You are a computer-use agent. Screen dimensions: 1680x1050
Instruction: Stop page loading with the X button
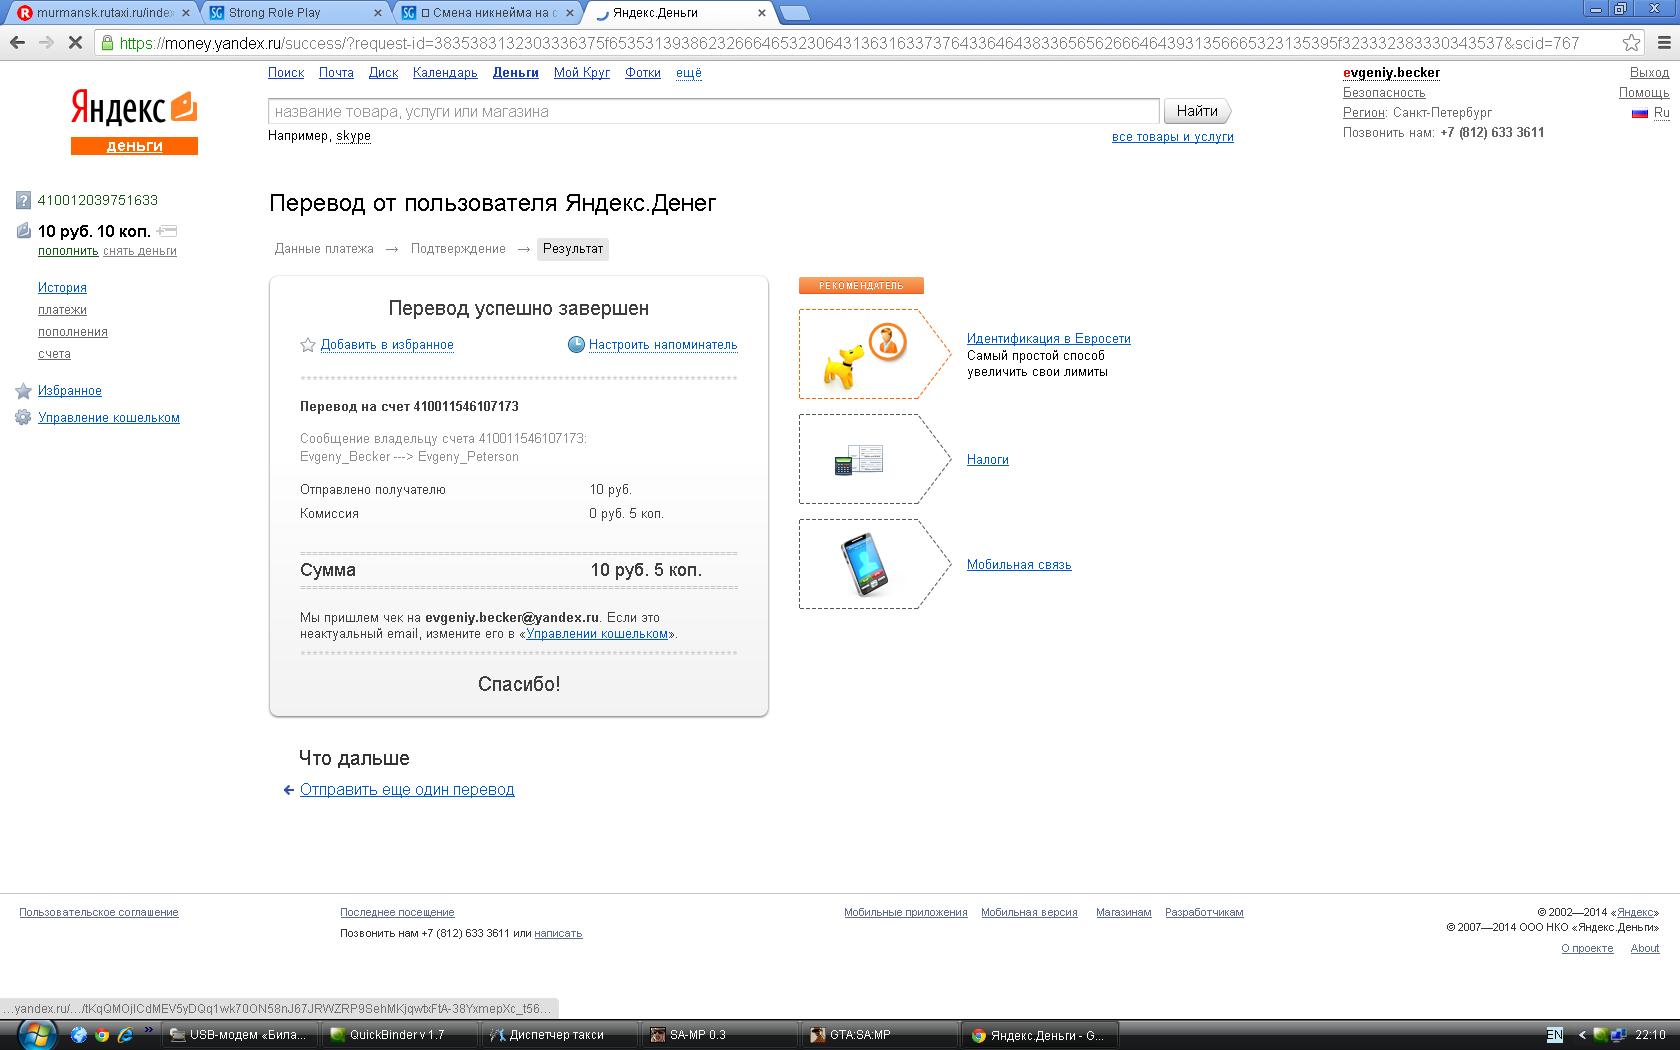pyautogui.click(x=75, y=43)
